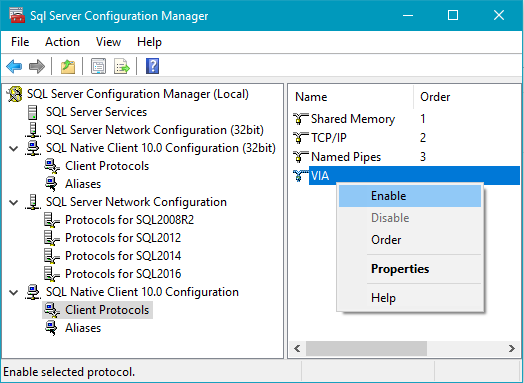Sort by the Order column header
This screenshot has width=524, height=383.
[467, 97]
